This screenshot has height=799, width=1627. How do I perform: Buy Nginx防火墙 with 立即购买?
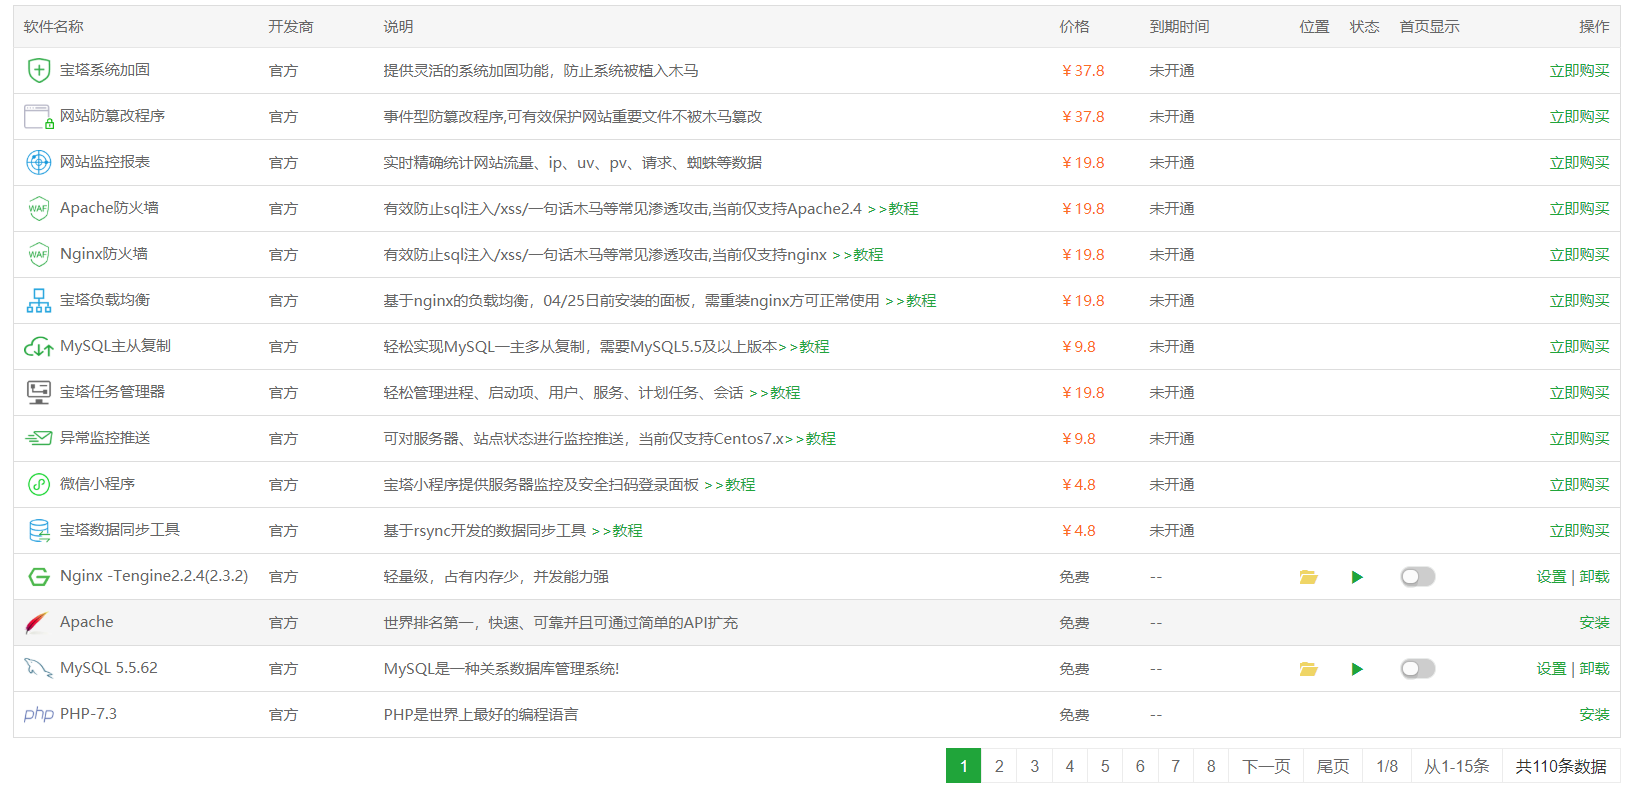[1580, 255]
